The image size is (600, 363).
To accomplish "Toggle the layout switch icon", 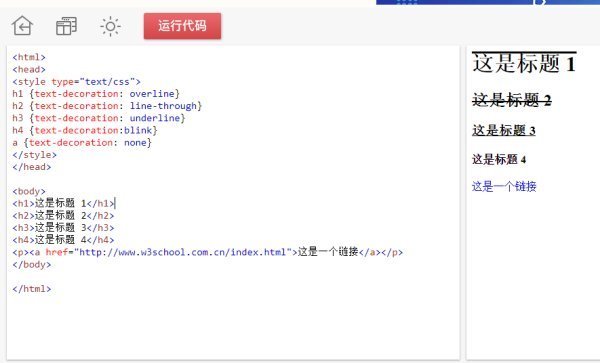I will (66, 26).
